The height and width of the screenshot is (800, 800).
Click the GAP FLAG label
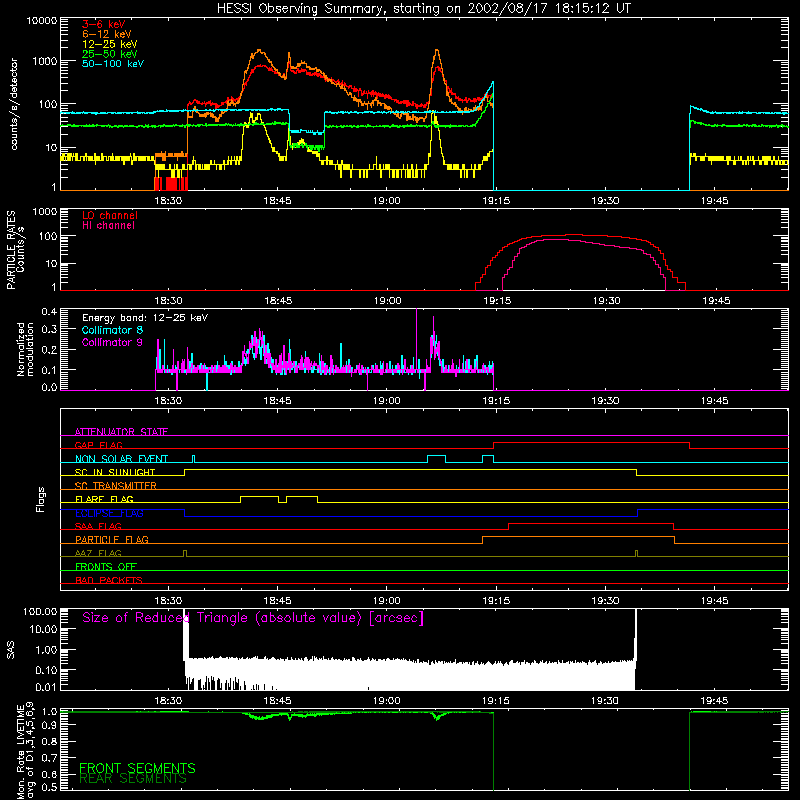pyautogui.click(x=98, y=445)
